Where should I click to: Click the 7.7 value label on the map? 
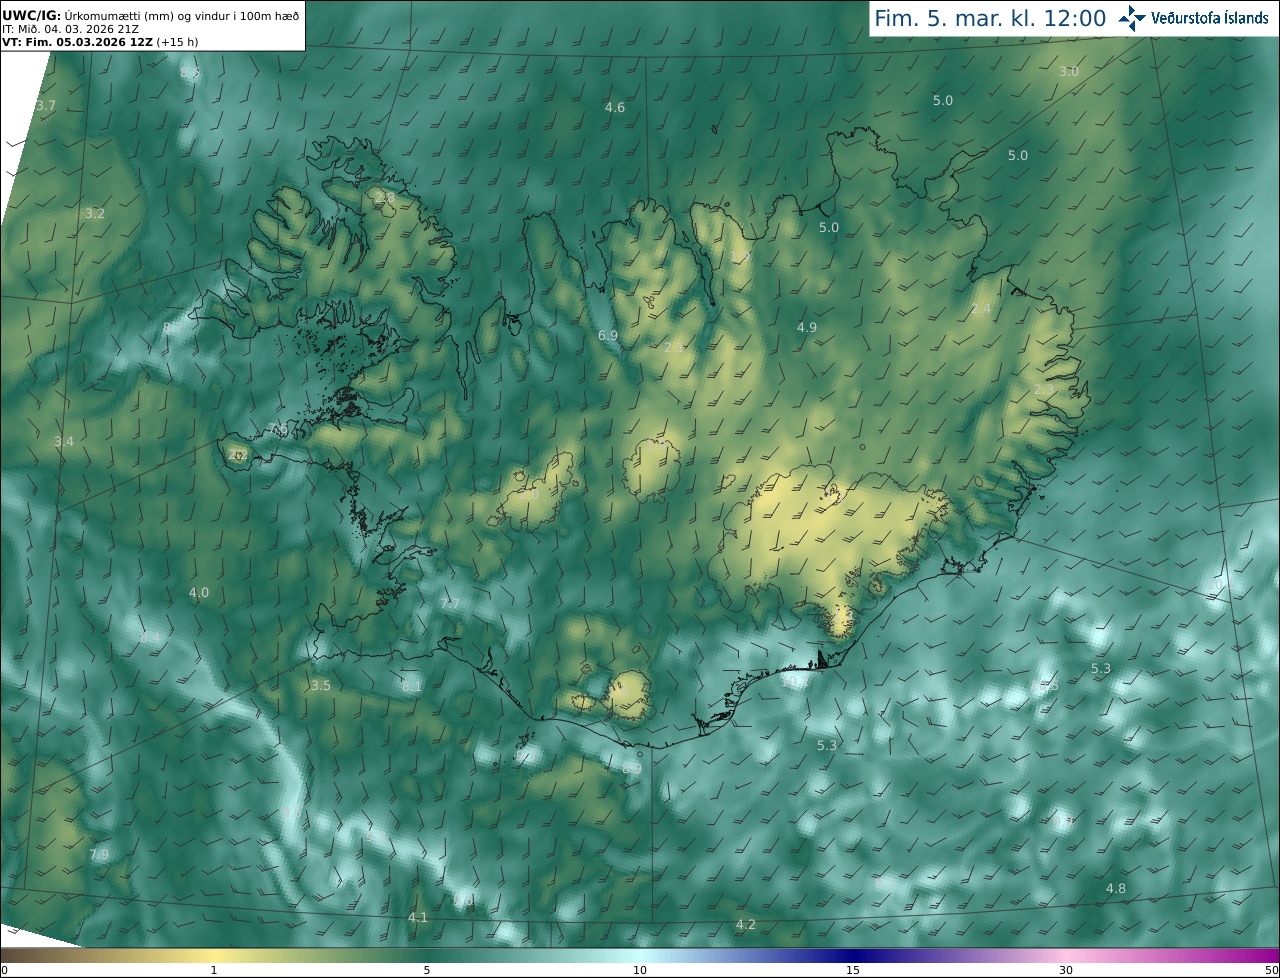click(450, 603)
